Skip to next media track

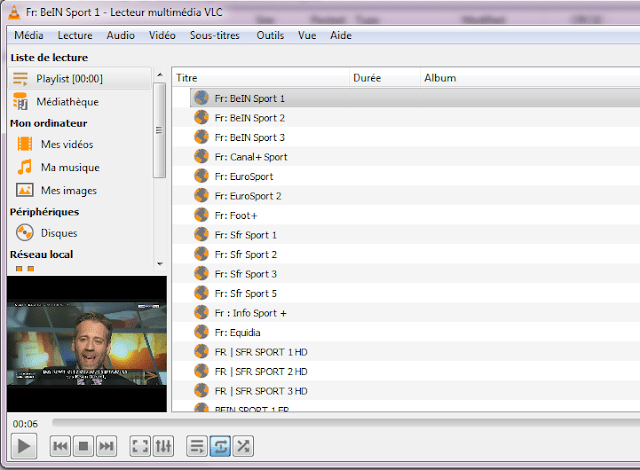pos(107,446)
